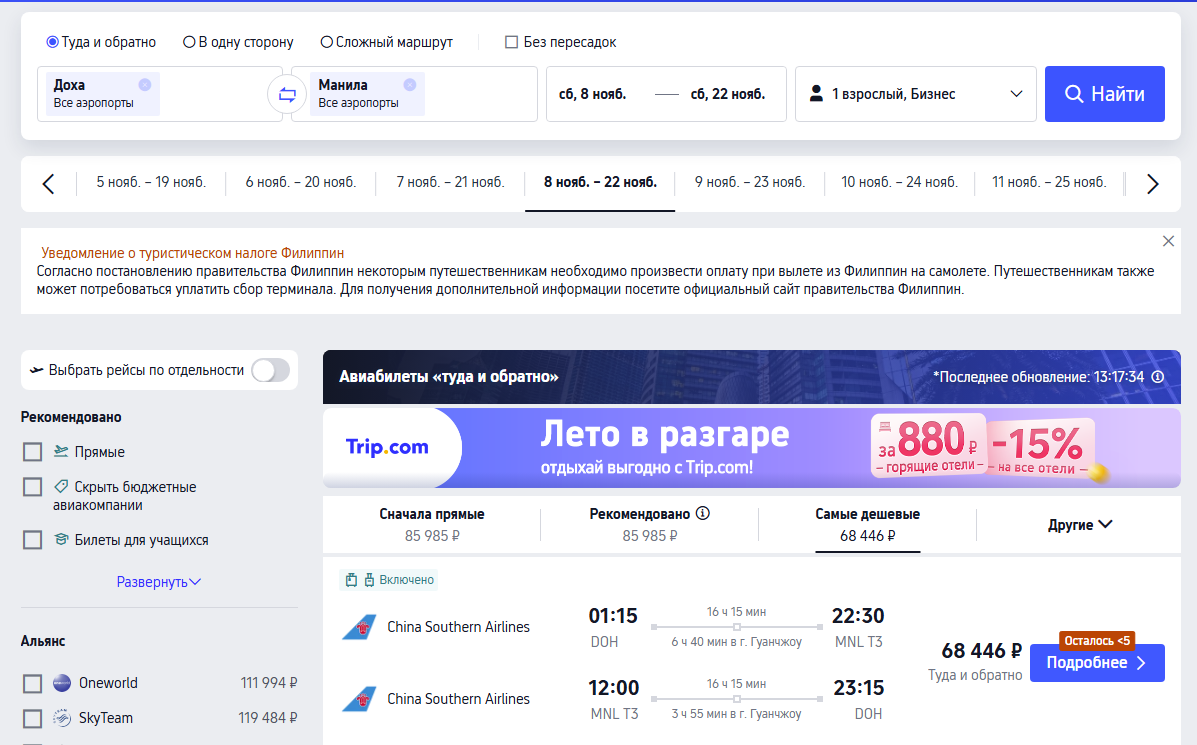Sort by Сначала прямые tab
Image resolution: width=1197 pixels, height=745 pixels.
coord(432,524)
